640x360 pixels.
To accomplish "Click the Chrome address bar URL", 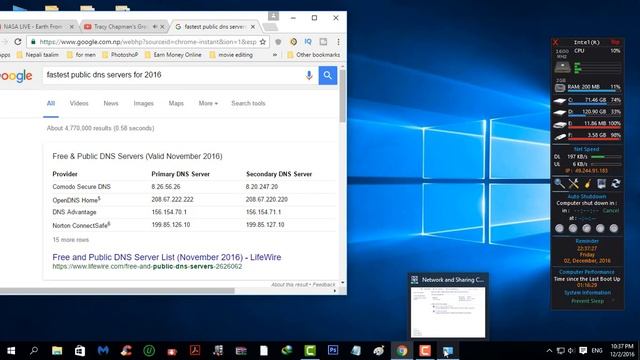I will tap(148, 42).
